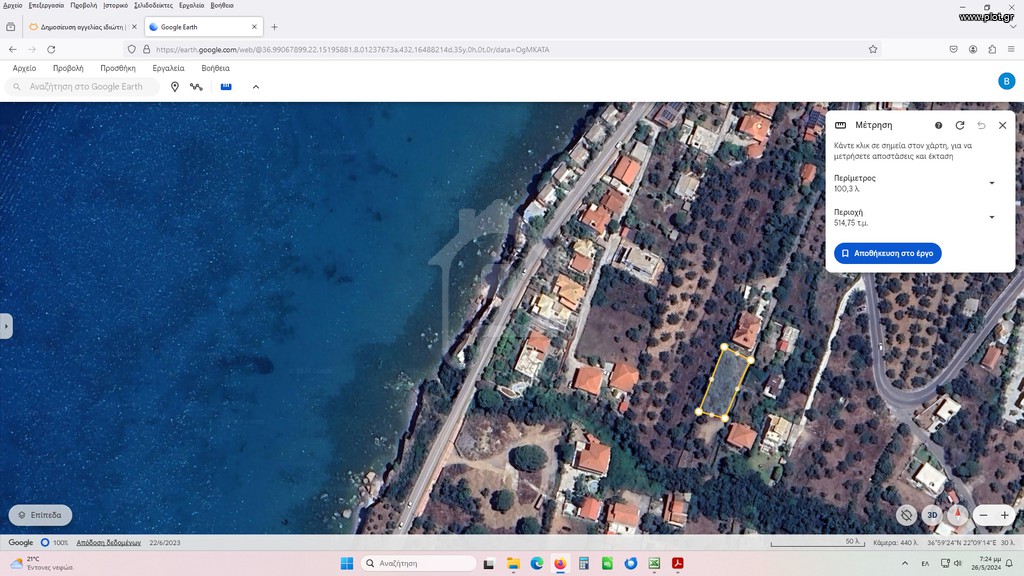Viewport: 1024px width, 576px height.
Task: Click the add placemark pin icon
Action: (174, 87)
